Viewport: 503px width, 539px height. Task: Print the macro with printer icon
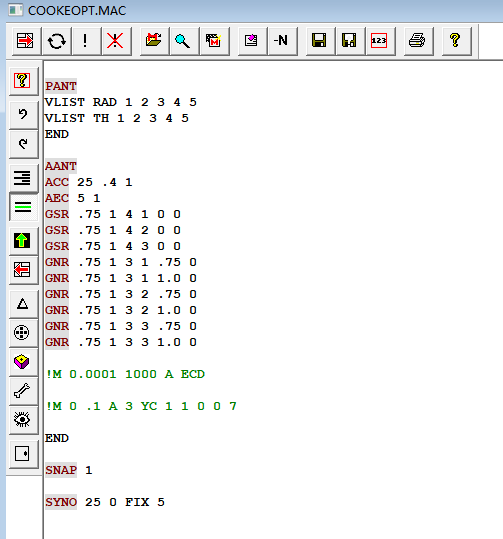coord(418,41)
